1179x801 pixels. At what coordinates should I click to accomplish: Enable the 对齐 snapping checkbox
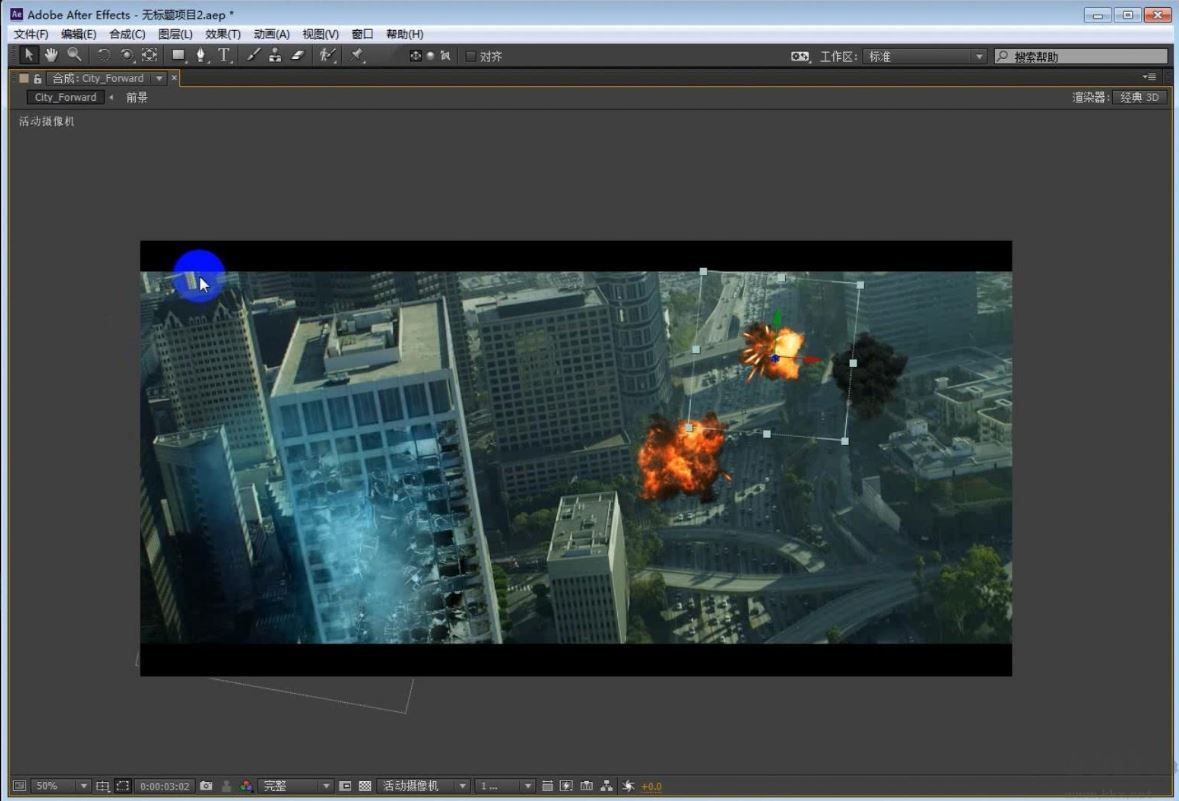(470, 56)
